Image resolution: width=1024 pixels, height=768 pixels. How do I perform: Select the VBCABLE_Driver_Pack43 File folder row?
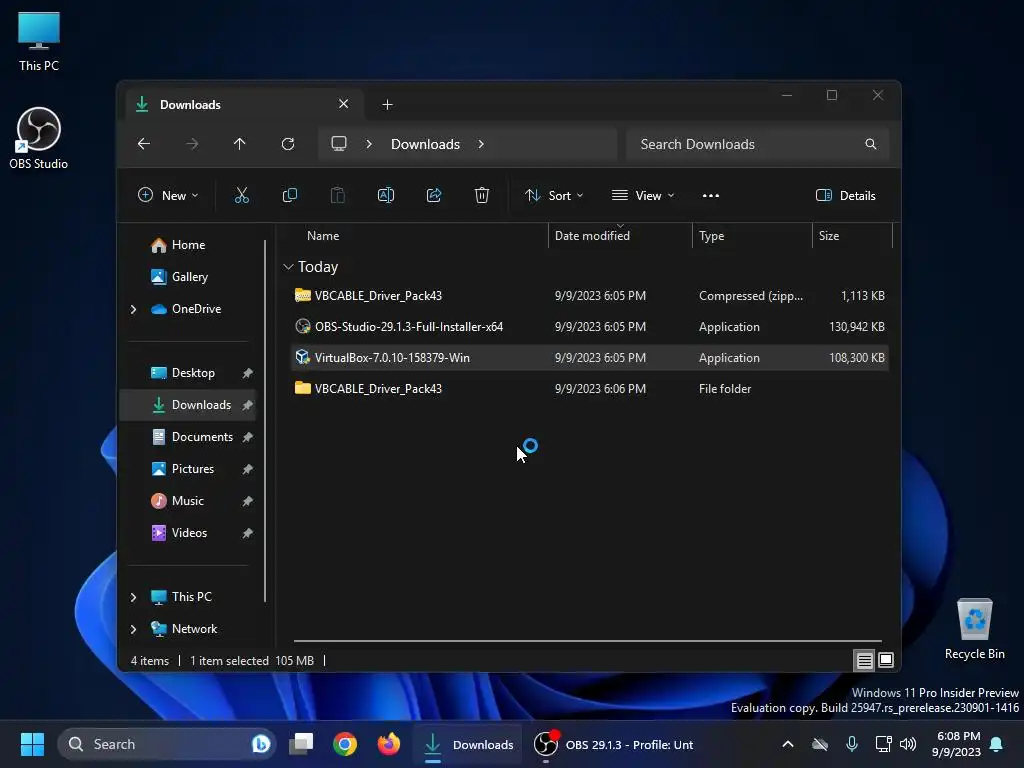[x=589, y=389]
